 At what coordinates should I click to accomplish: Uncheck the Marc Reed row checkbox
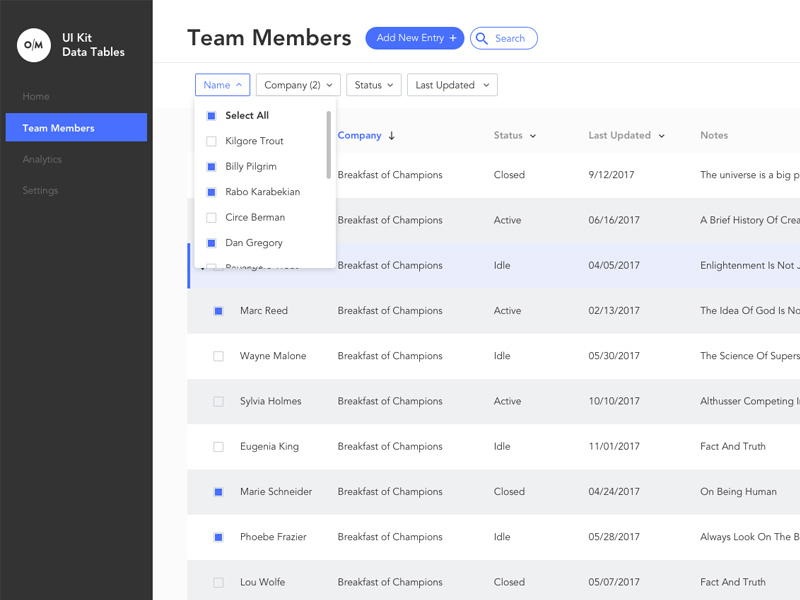pos(217,311)
